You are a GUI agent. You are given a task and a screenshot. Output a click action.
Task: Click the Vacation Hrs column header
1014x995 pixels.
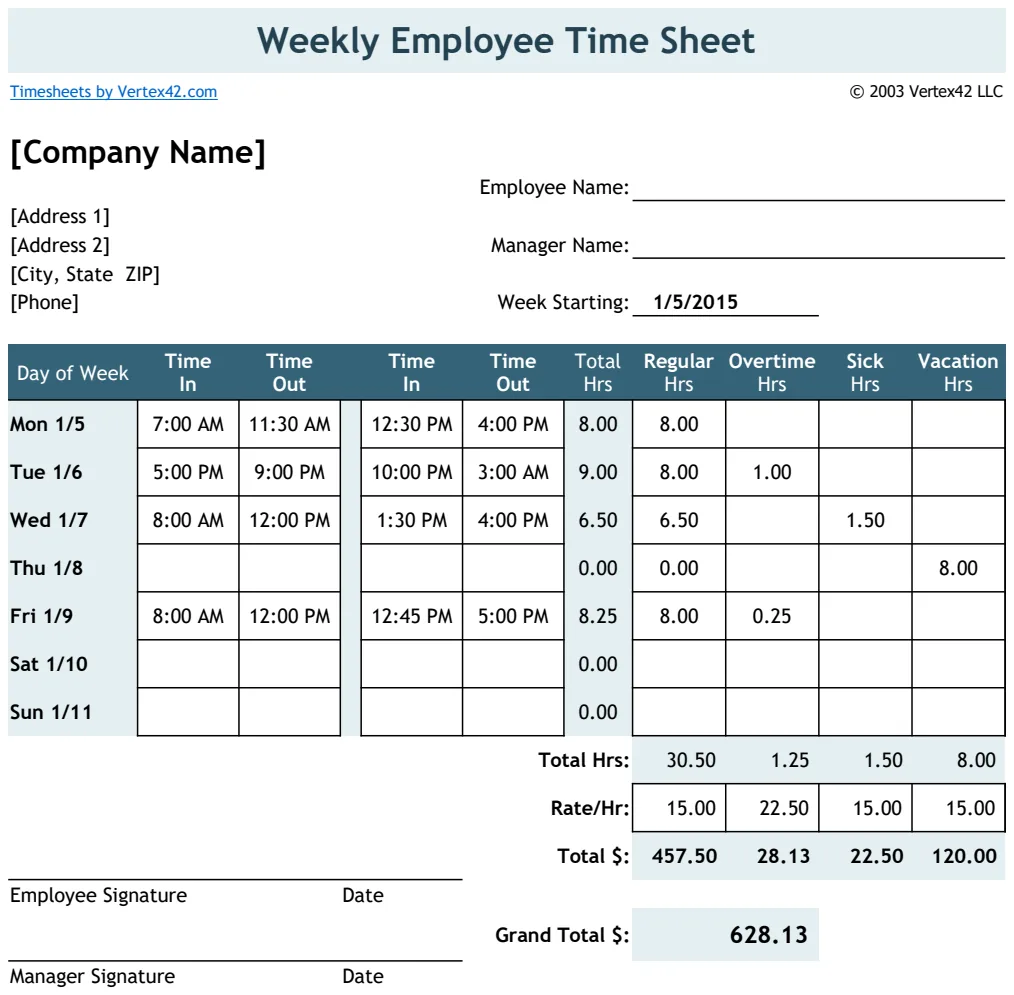(958, 372)
